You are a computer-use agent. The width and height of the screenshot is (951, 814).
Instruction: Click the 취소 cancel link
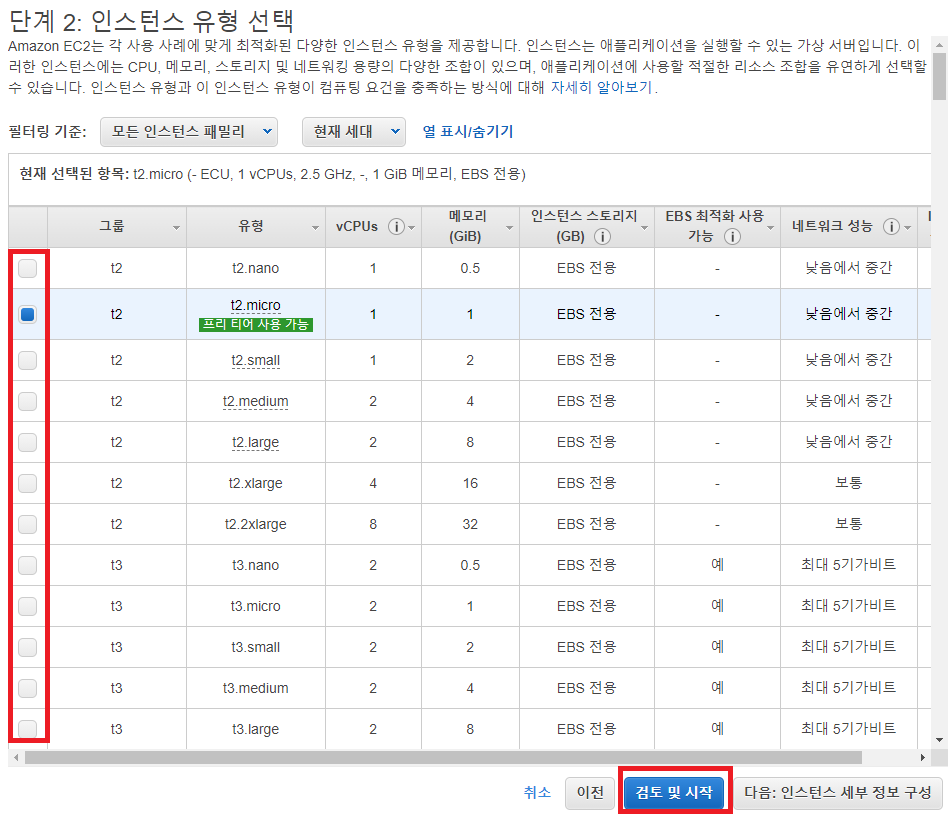tap(537, 792)
